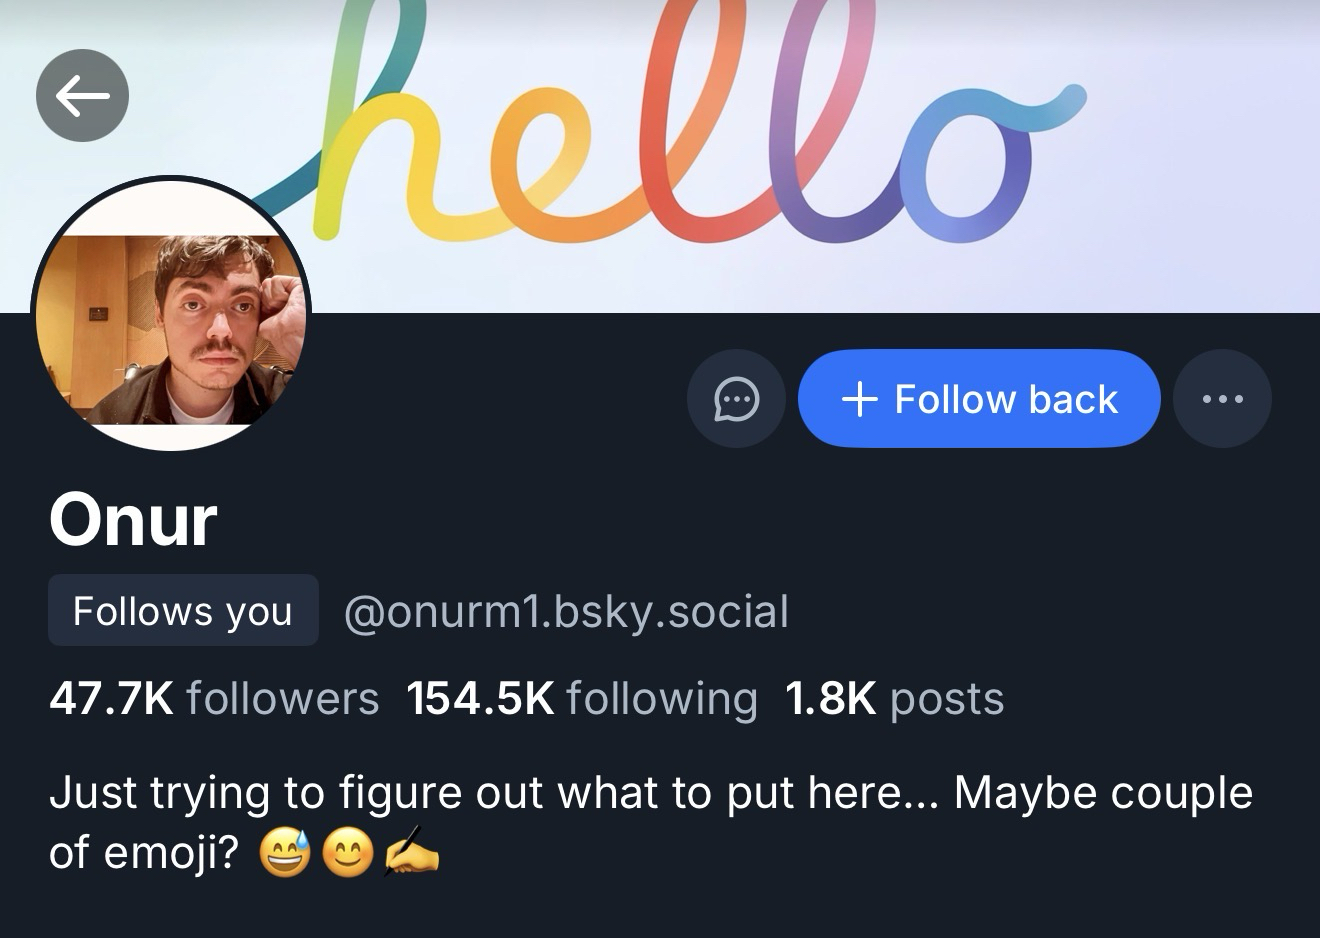Viewport: 1320px width, 938px height.
Task: Click the 1.8K posts count
Action: [894, 698]
